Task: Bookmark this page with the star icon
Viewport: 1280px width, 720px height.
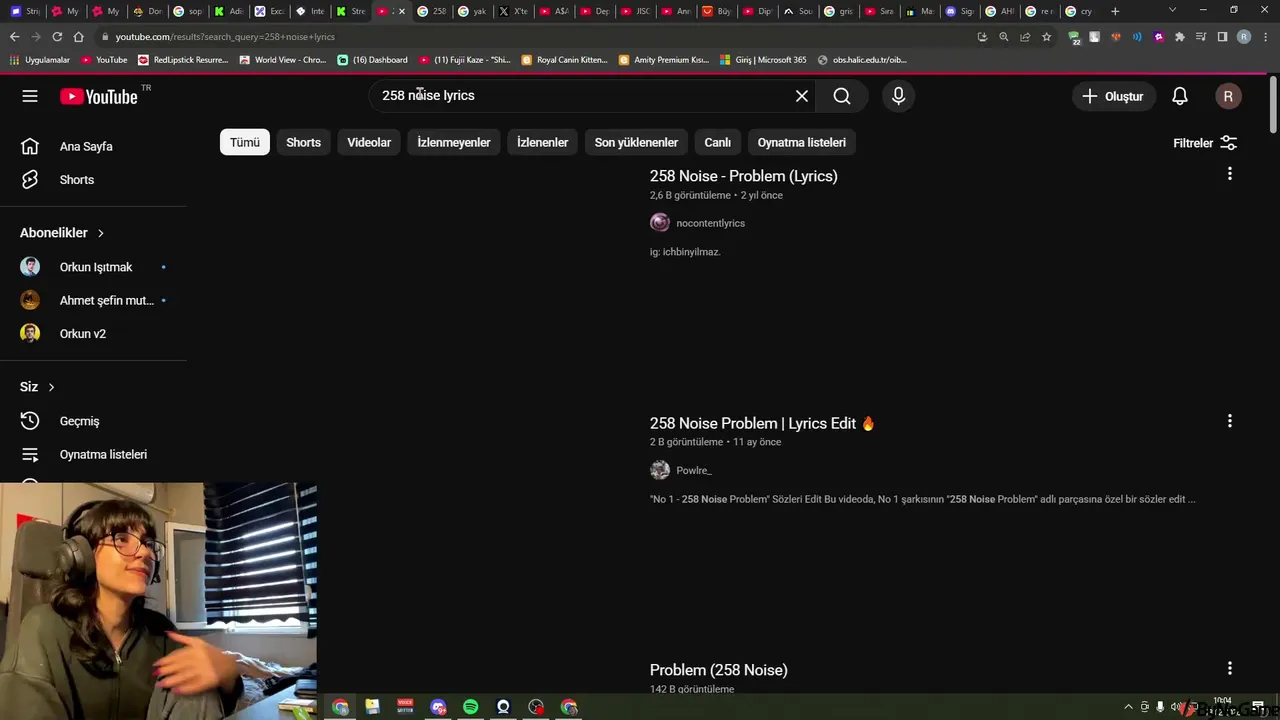Action: (x=1046, y=37)
